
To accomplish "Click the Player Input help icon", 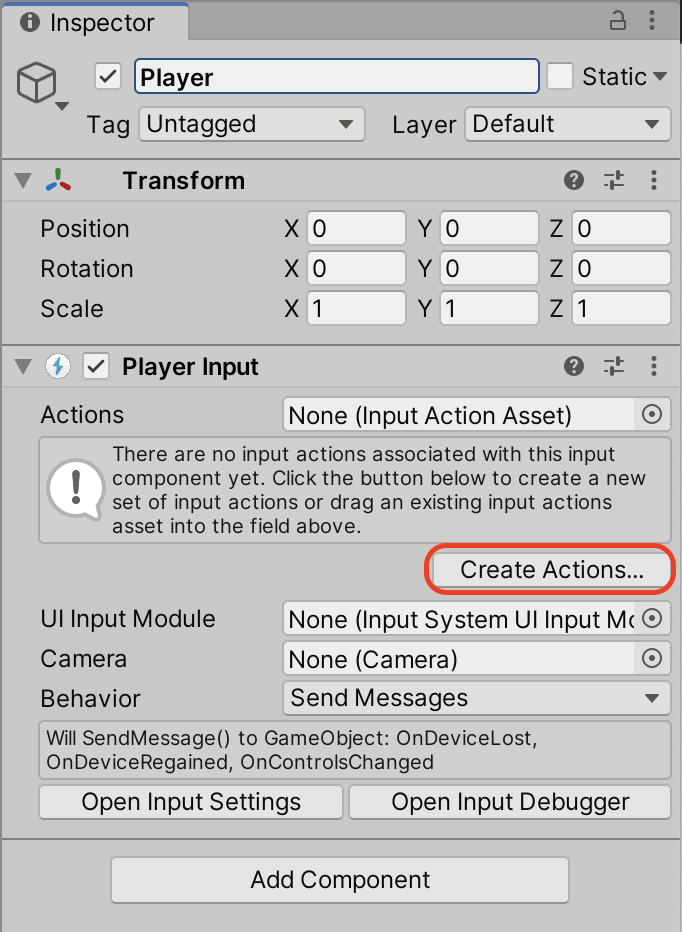I will pos(573,367).
